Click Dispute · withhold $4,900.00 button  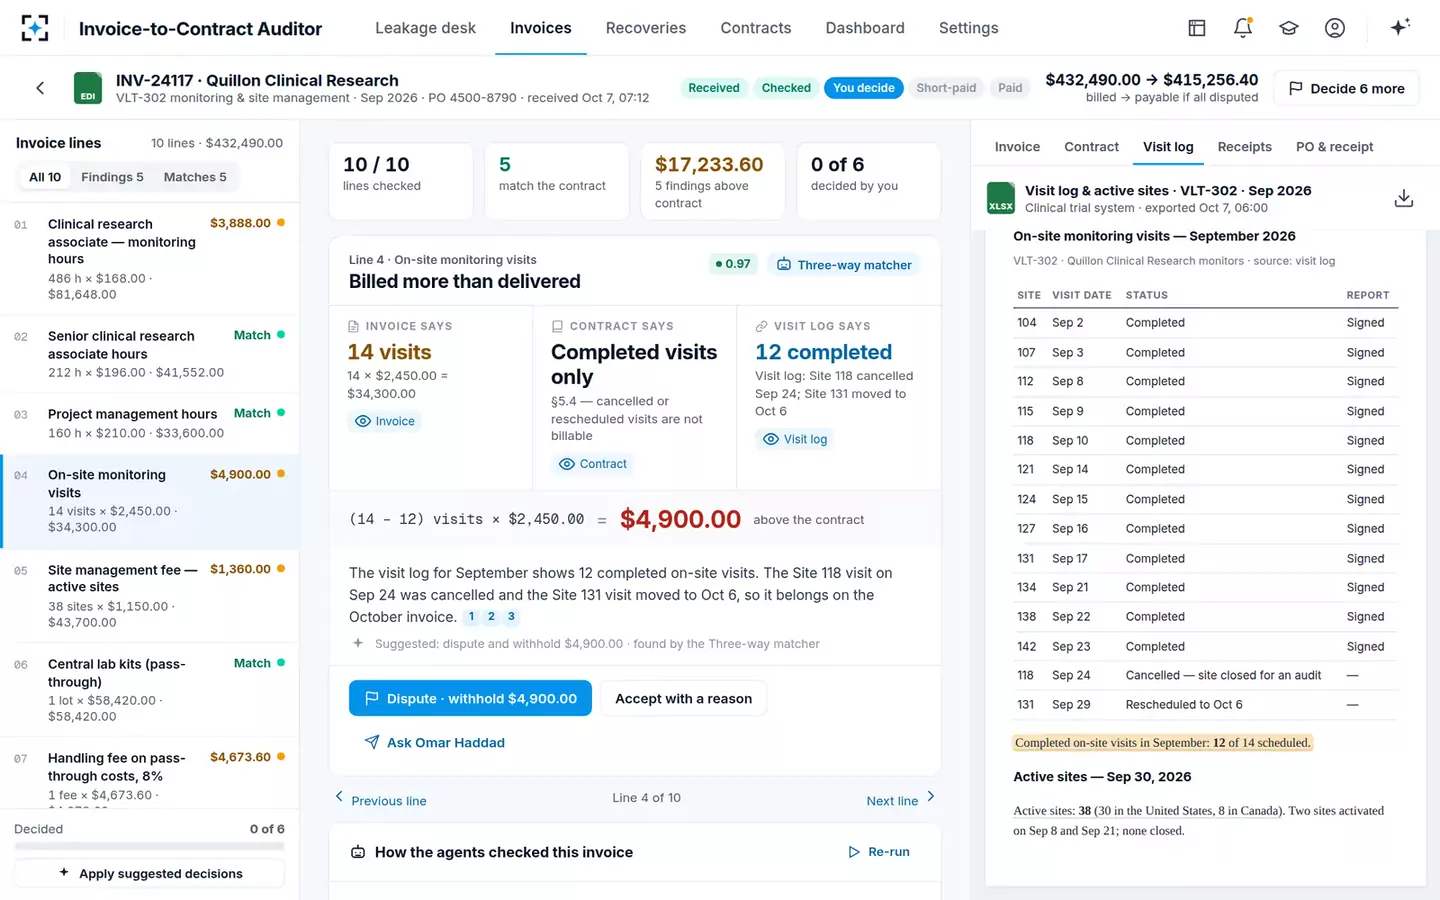coord(470,698)
